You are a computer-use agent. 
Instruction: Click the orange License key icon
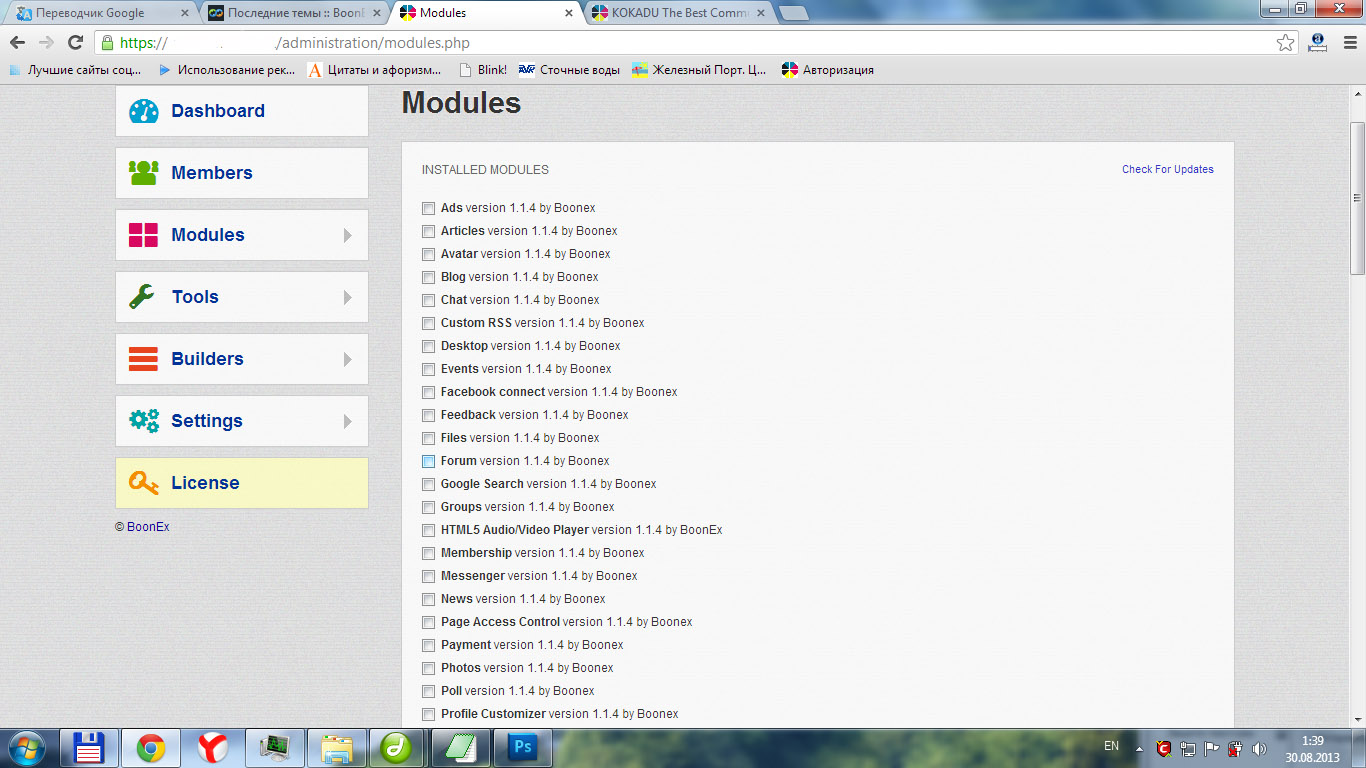pos(144,483)
